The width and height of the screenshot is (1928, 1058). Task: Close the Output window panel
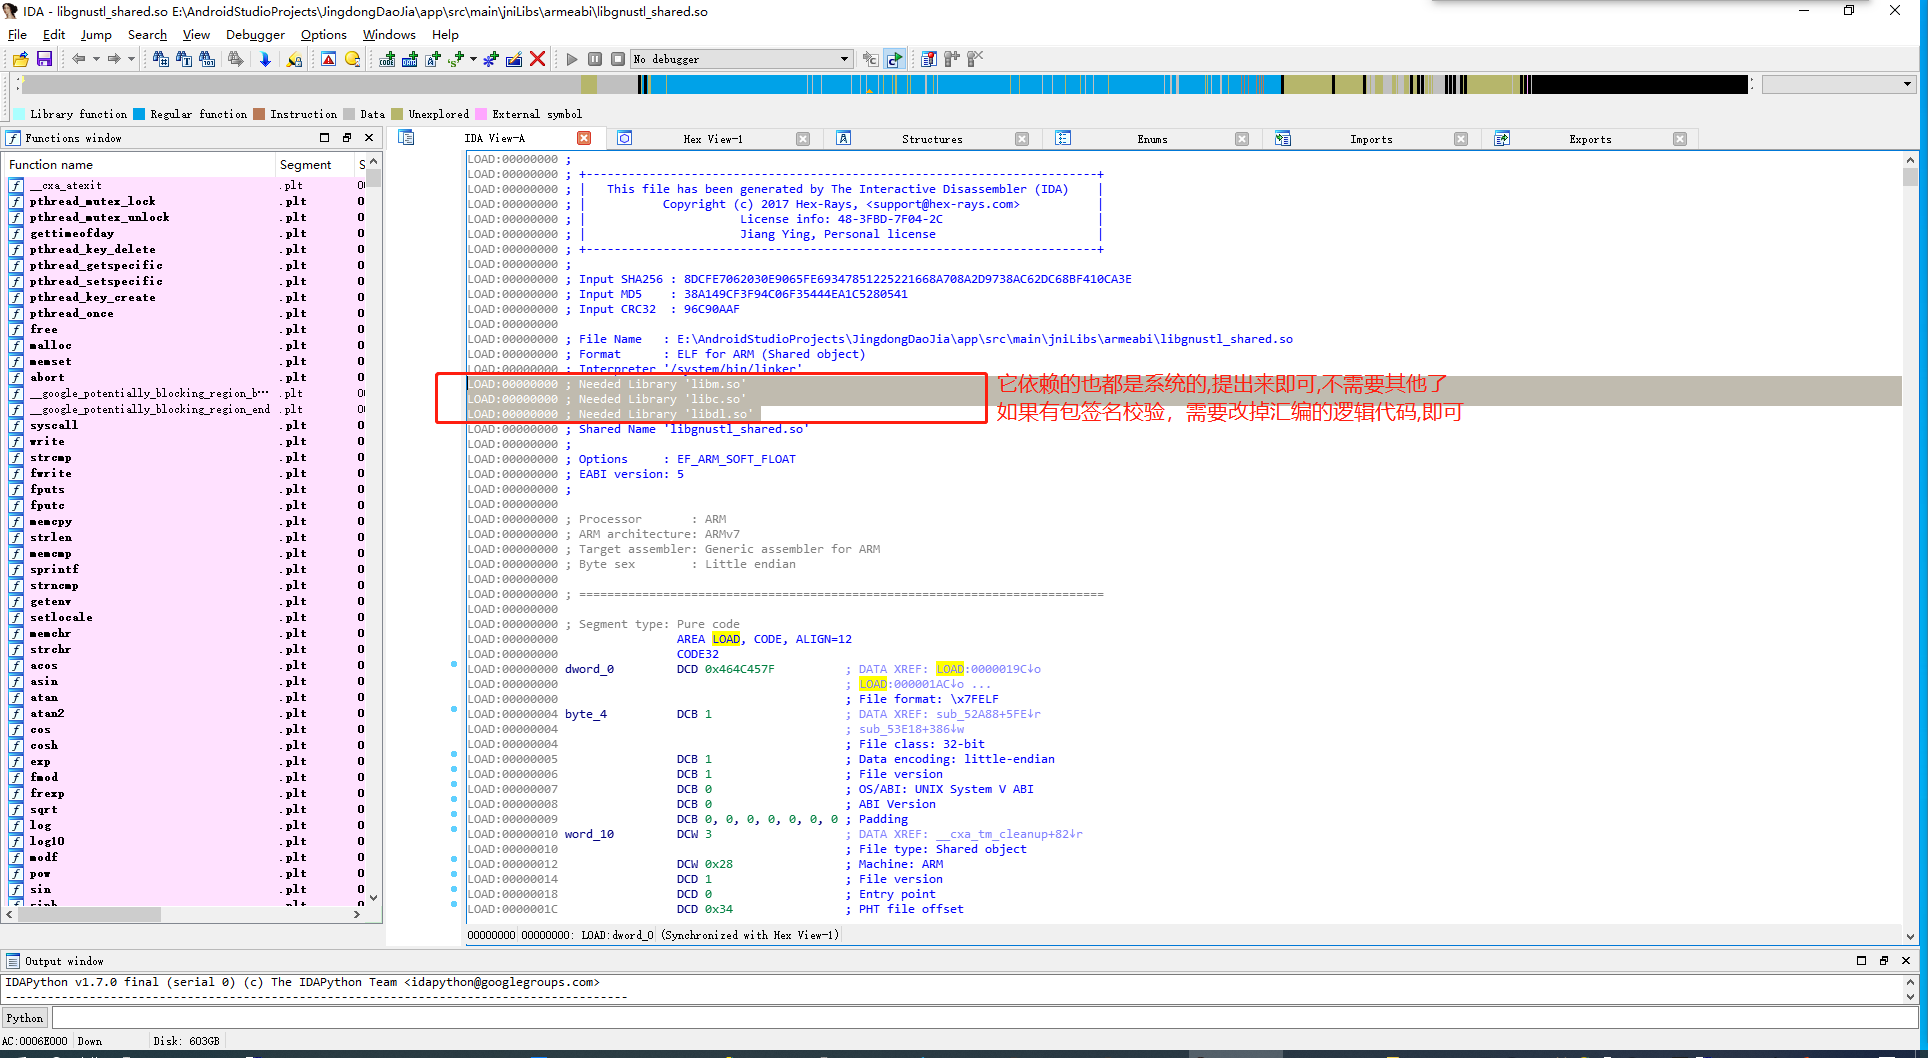click(1906, 960)
